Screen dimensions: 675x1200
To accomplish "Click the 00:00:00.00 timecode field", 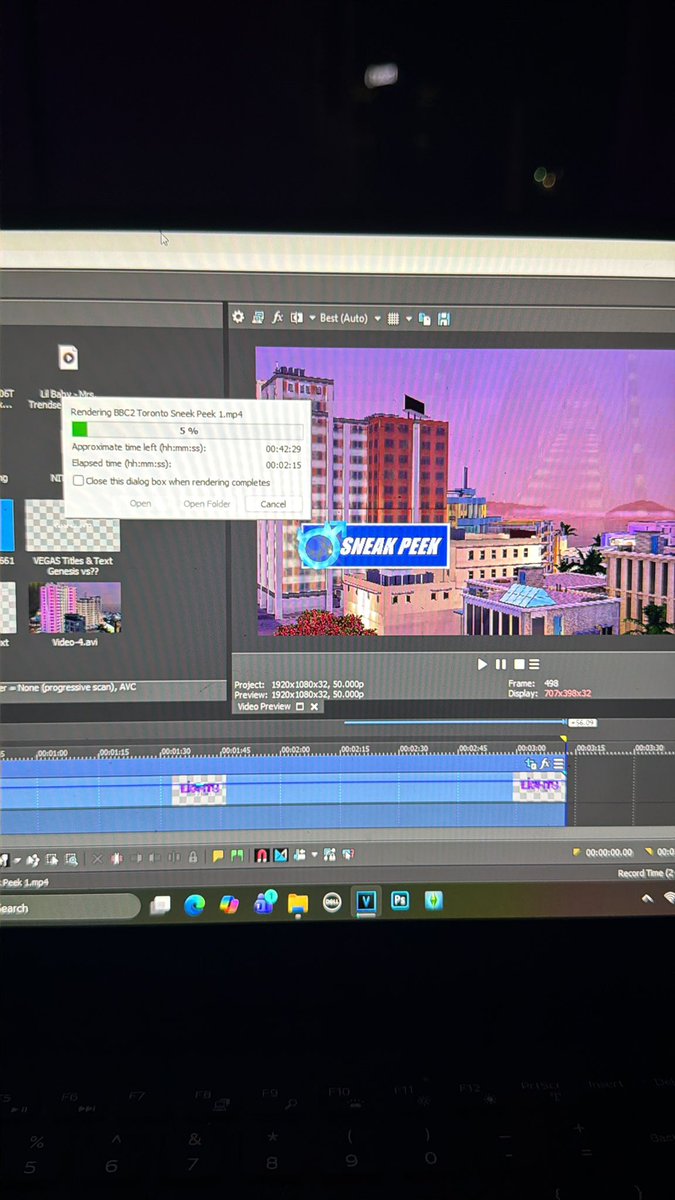I will (x=609, y=852).
